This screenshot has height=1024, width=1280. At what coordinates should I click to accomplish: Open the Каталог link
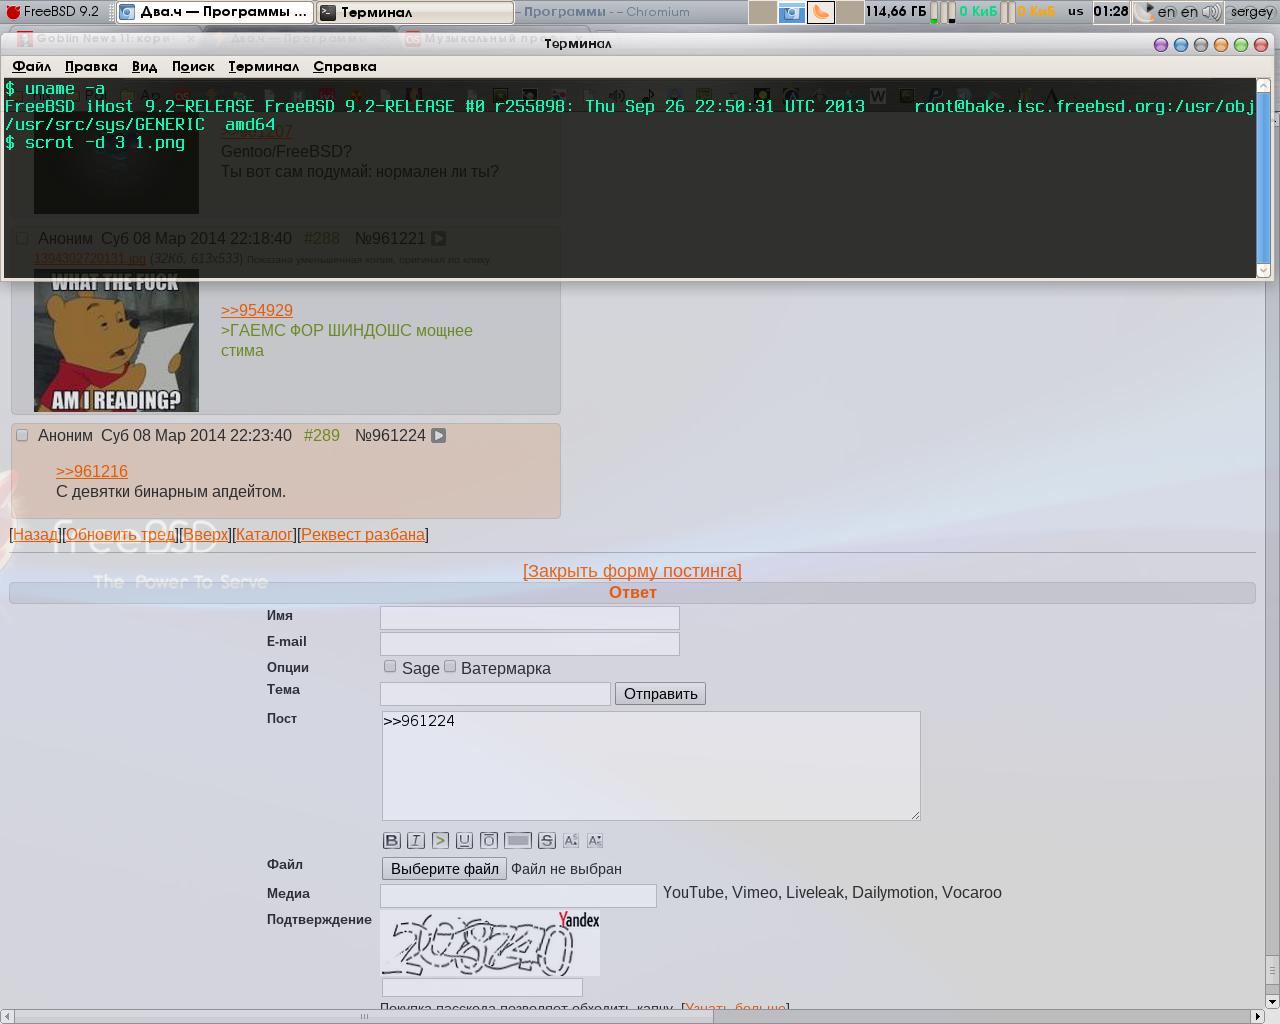click(x=264, y=535)
